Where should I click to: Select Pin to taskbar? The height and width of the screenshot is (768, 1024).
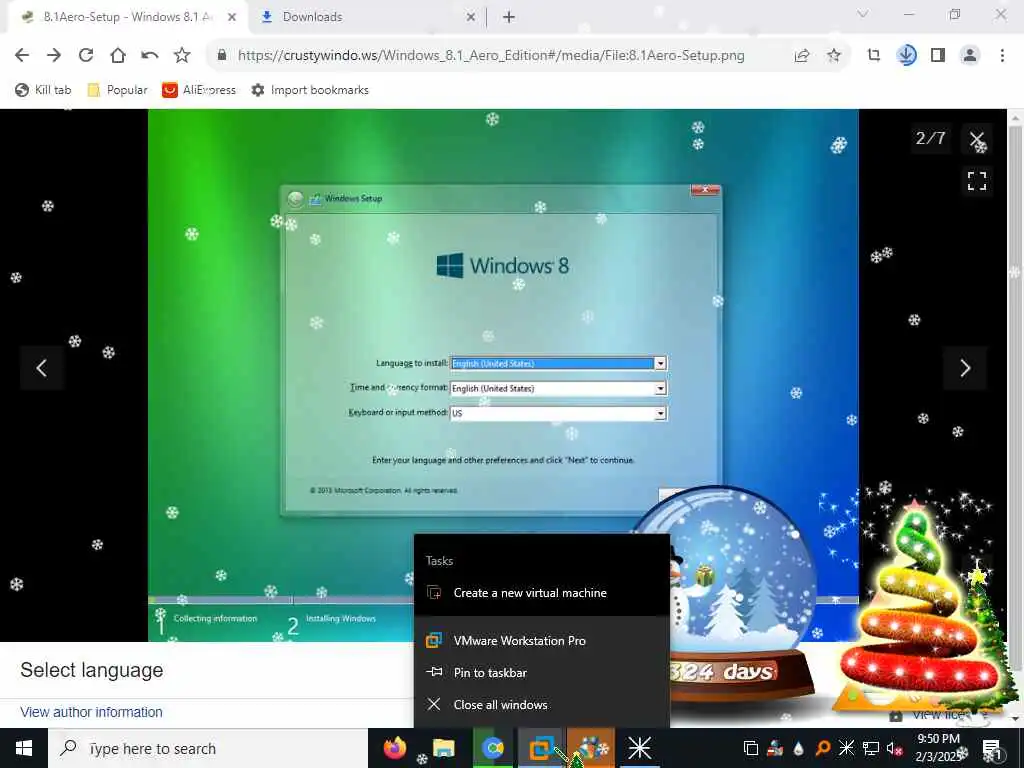pos(542,673)
